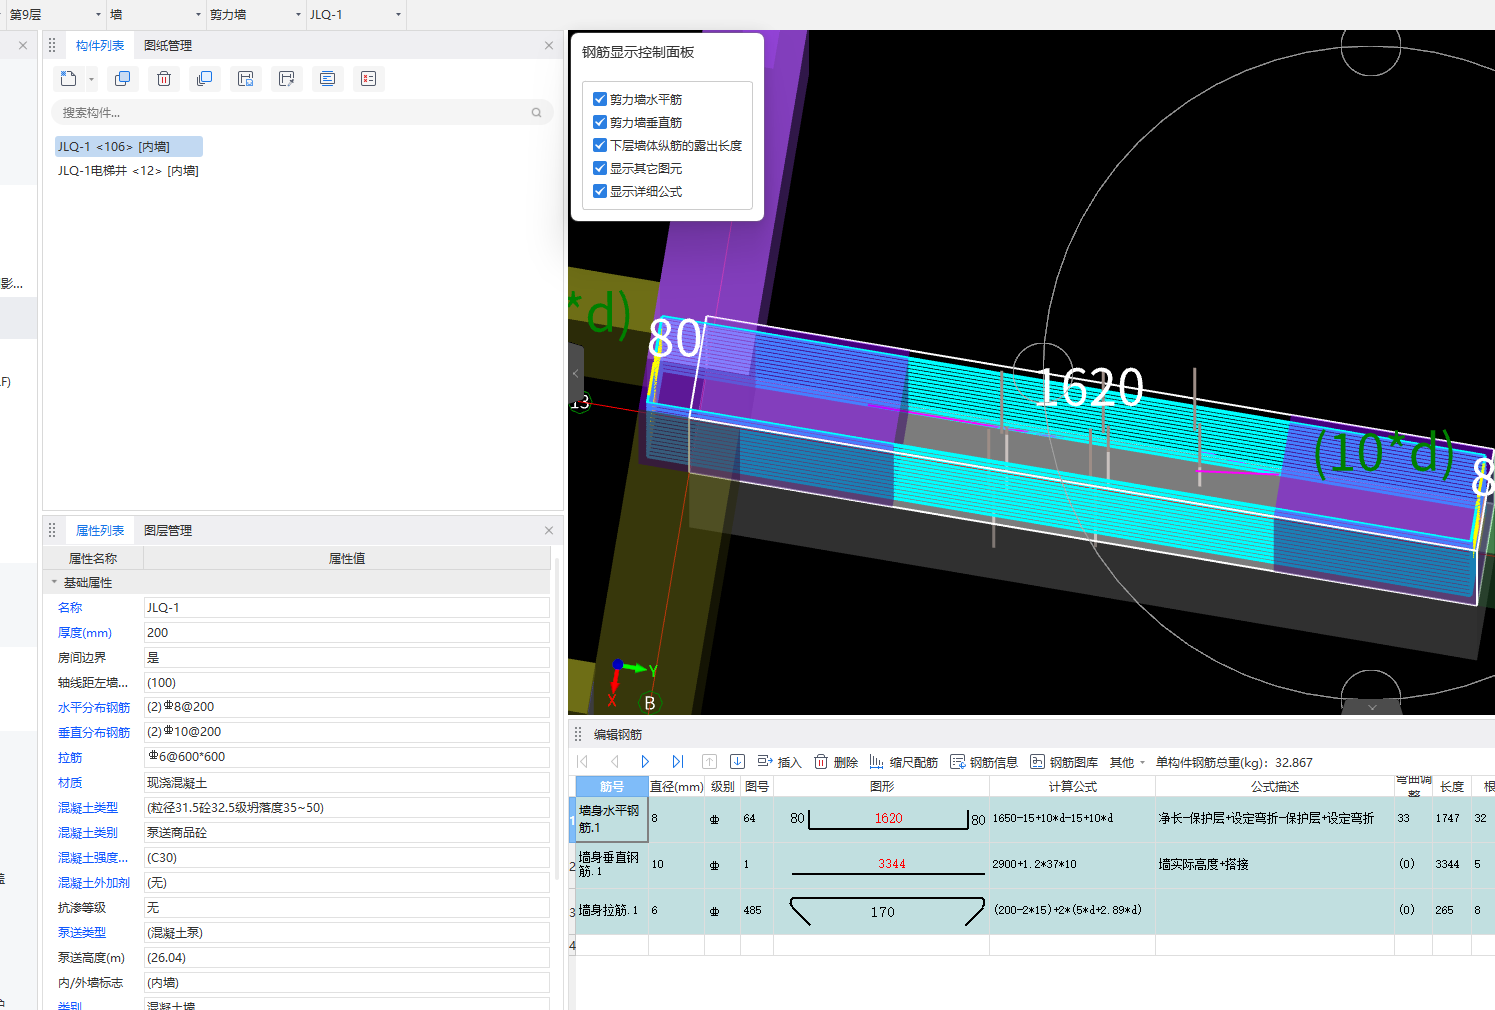Collapse the 基础属性 group
Image resolution: width=1495 pixels, height=1010 pixels.
coord(54,582)
